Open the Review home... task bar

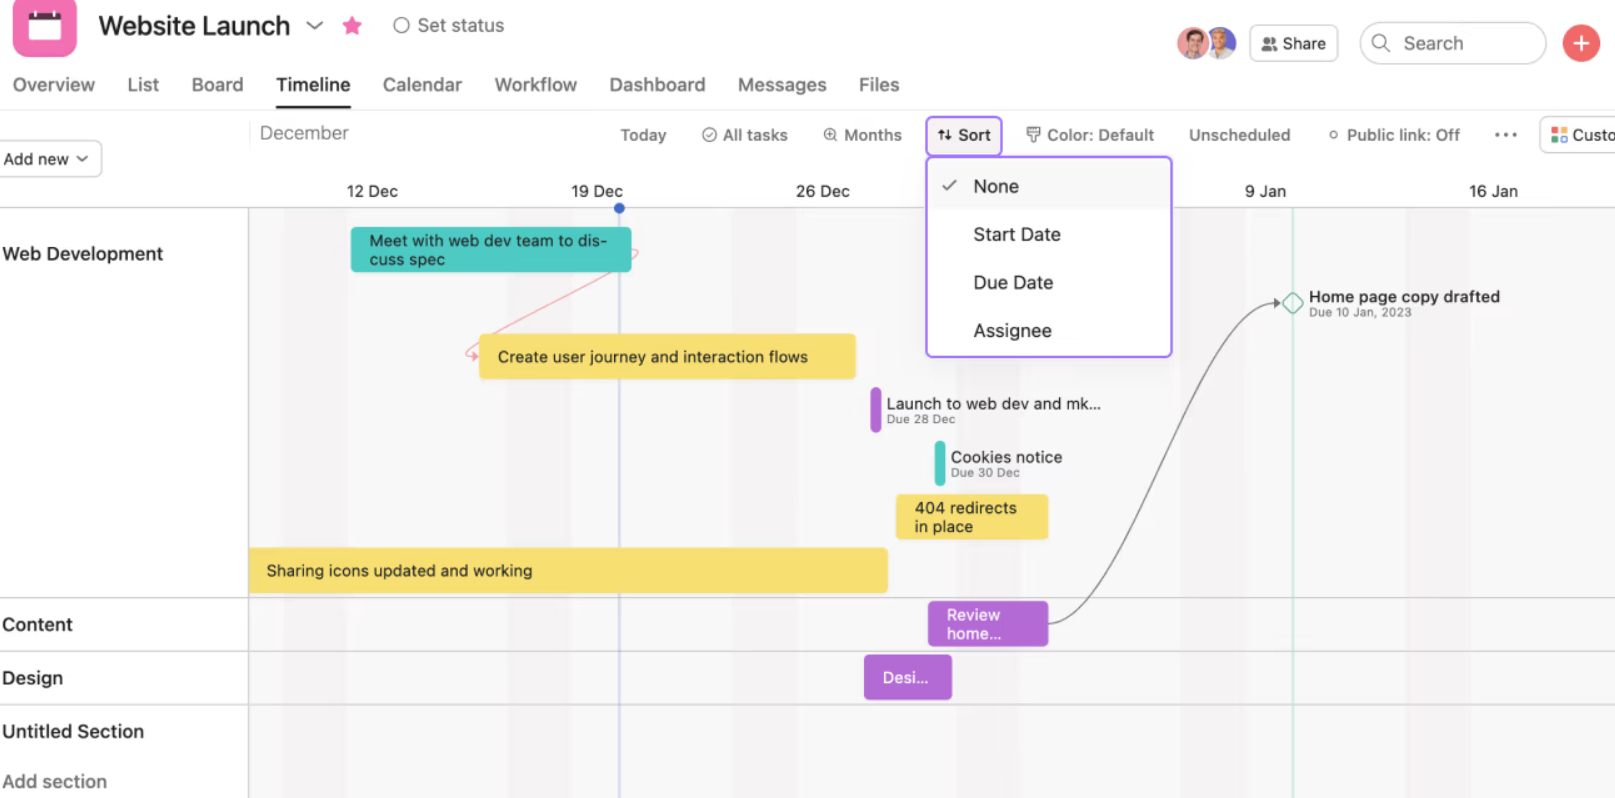click(x=988, y=624)
